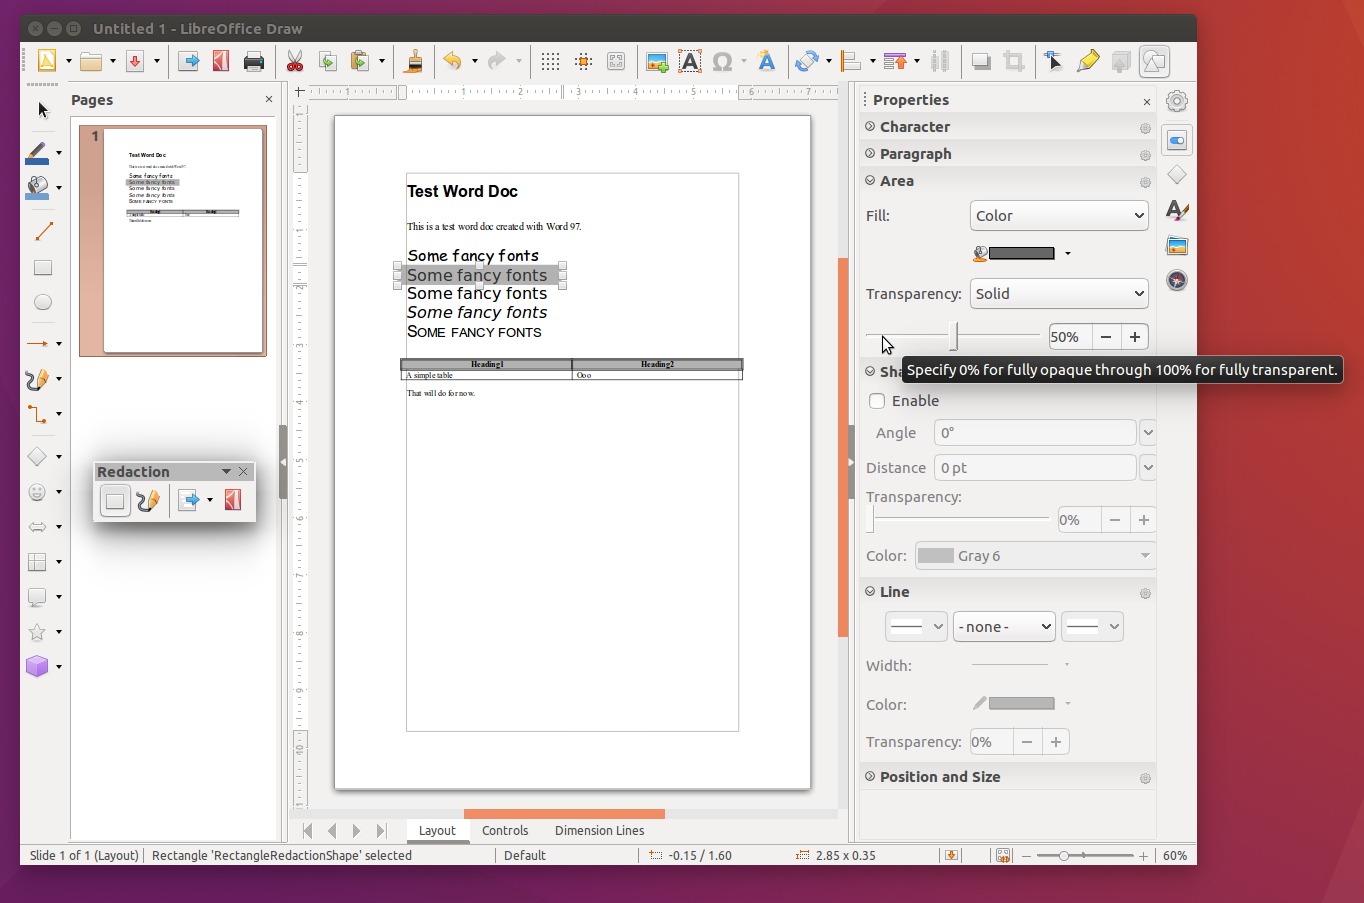Expand the shadow Angle dropdown

click(1147, 432)
